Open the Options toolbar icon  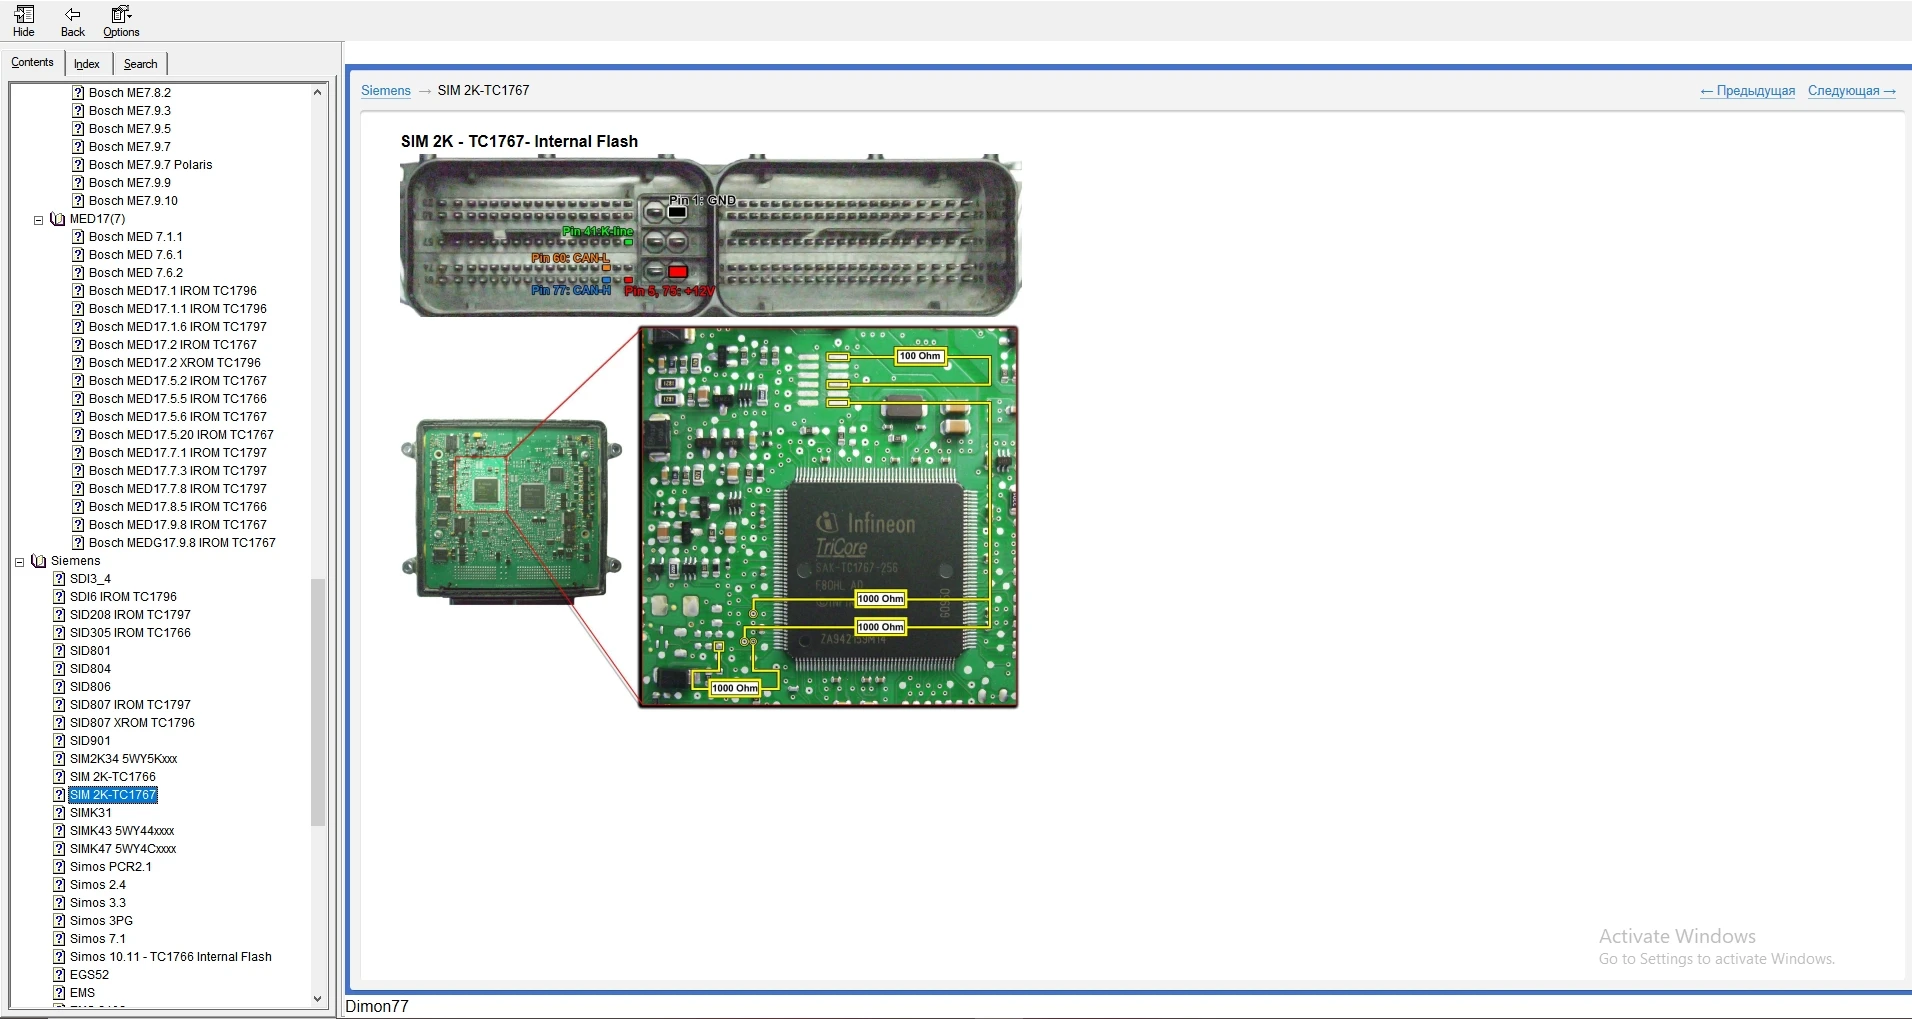tap(121, 15)
